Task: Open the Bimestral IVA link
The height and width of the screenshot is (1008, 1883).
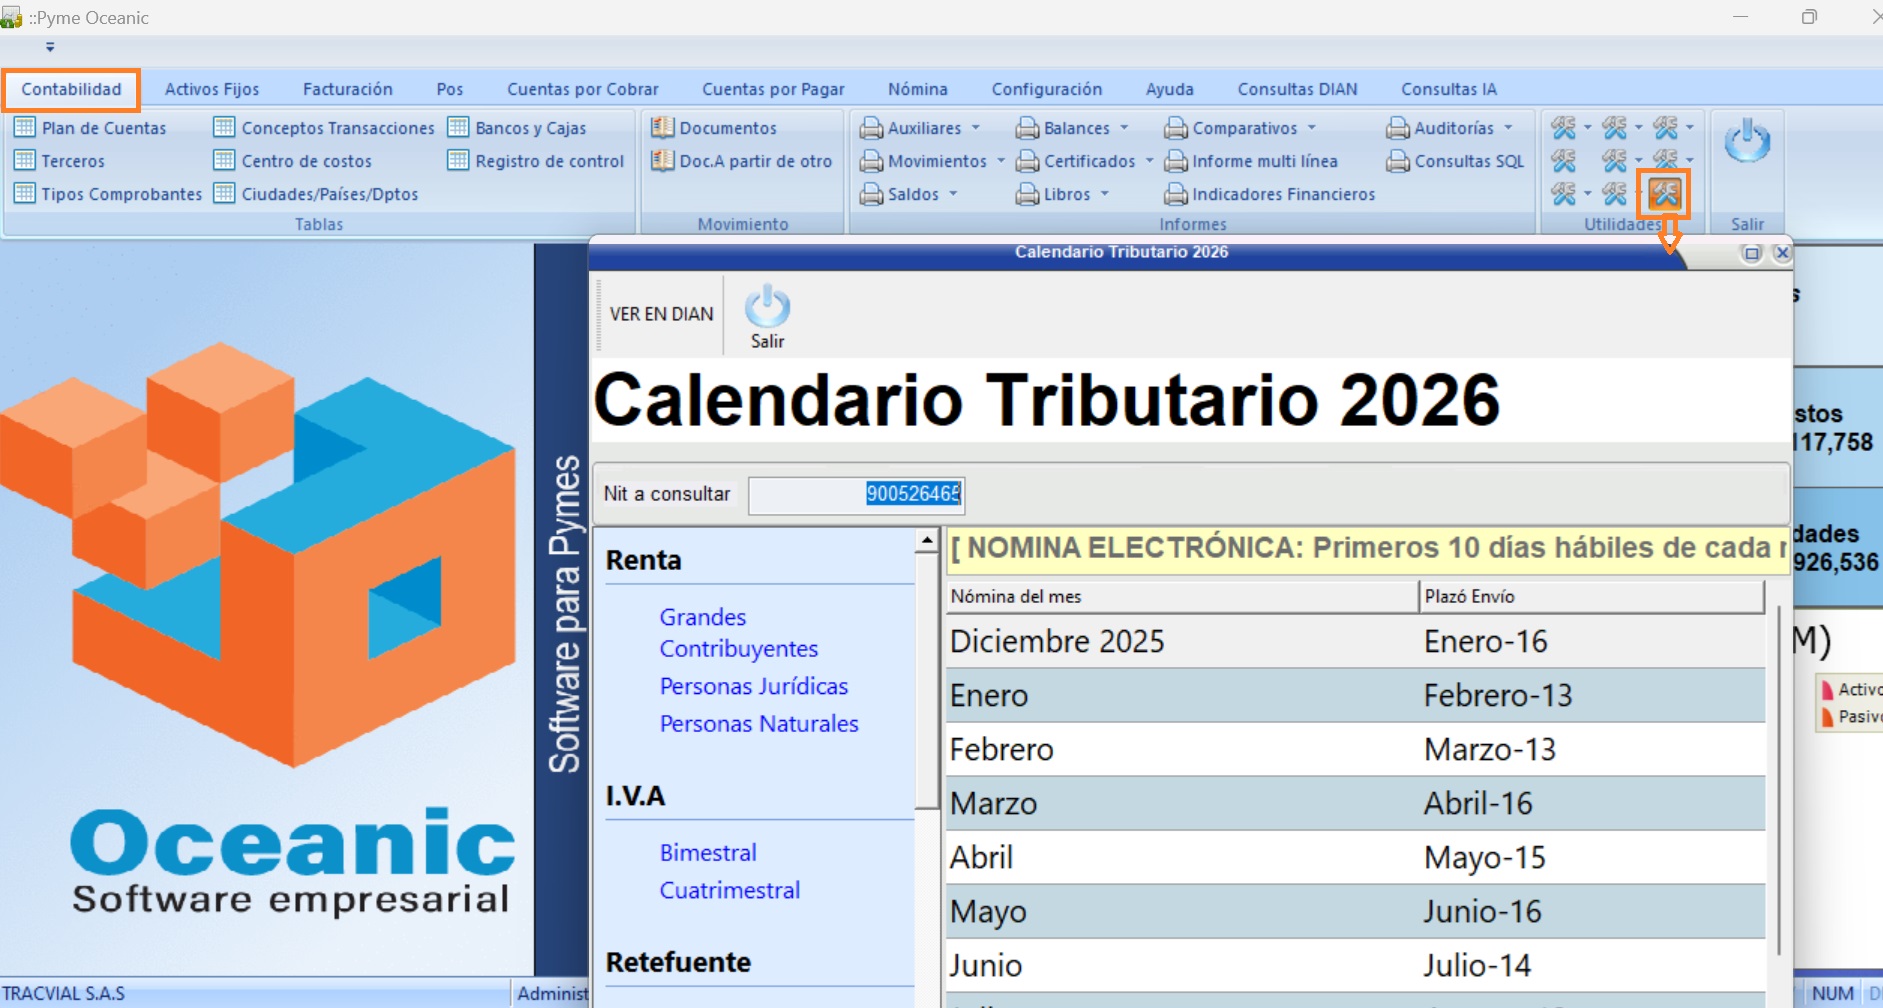Action: [707, 853]
